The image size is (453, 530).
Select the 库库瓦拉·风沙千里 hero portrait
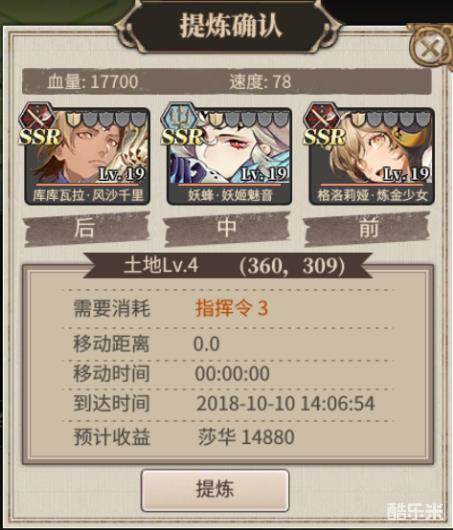pos(87,156)
